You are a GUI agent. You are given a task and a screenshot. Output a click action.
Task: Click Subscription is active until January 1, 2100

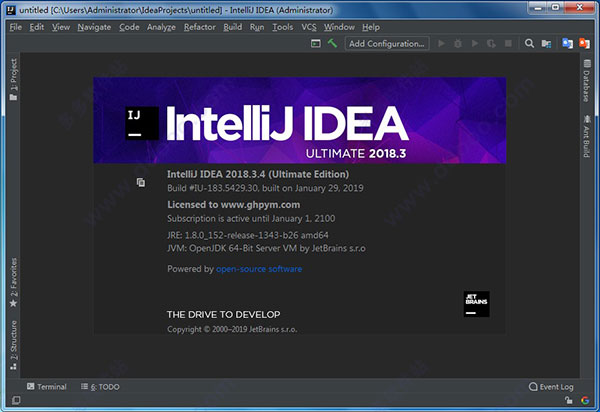[251, 218]
